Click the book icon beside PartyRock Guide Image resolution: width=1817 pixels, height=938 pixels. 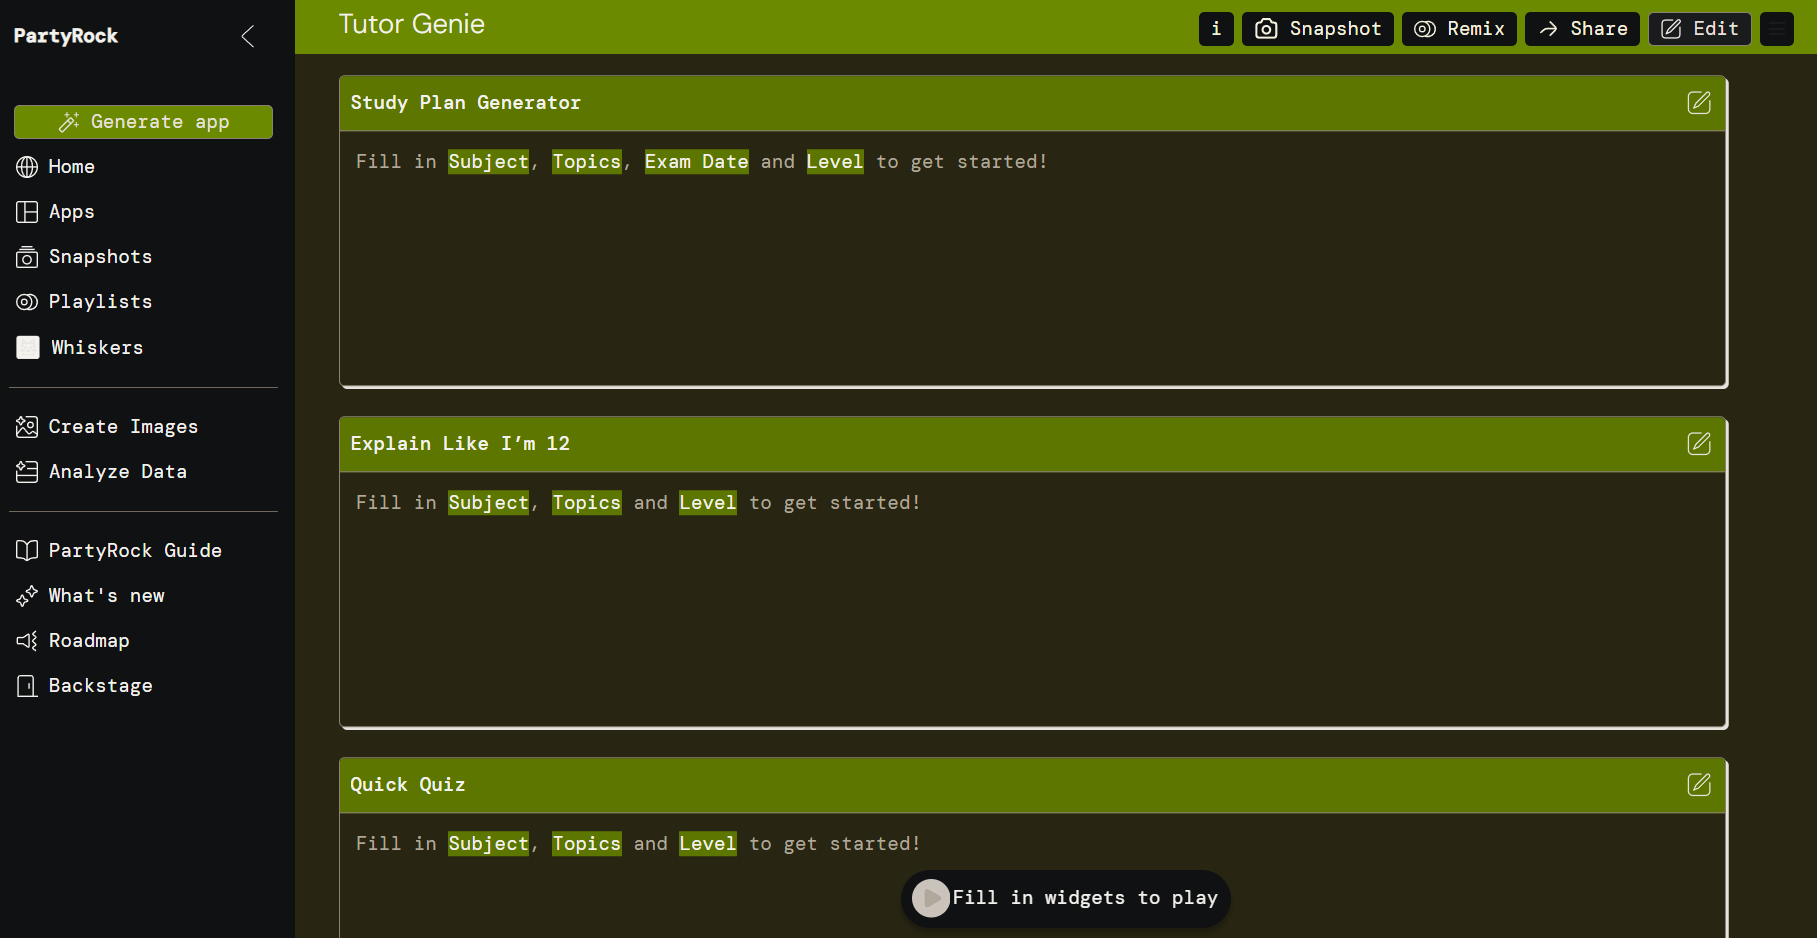coord(27,551)
